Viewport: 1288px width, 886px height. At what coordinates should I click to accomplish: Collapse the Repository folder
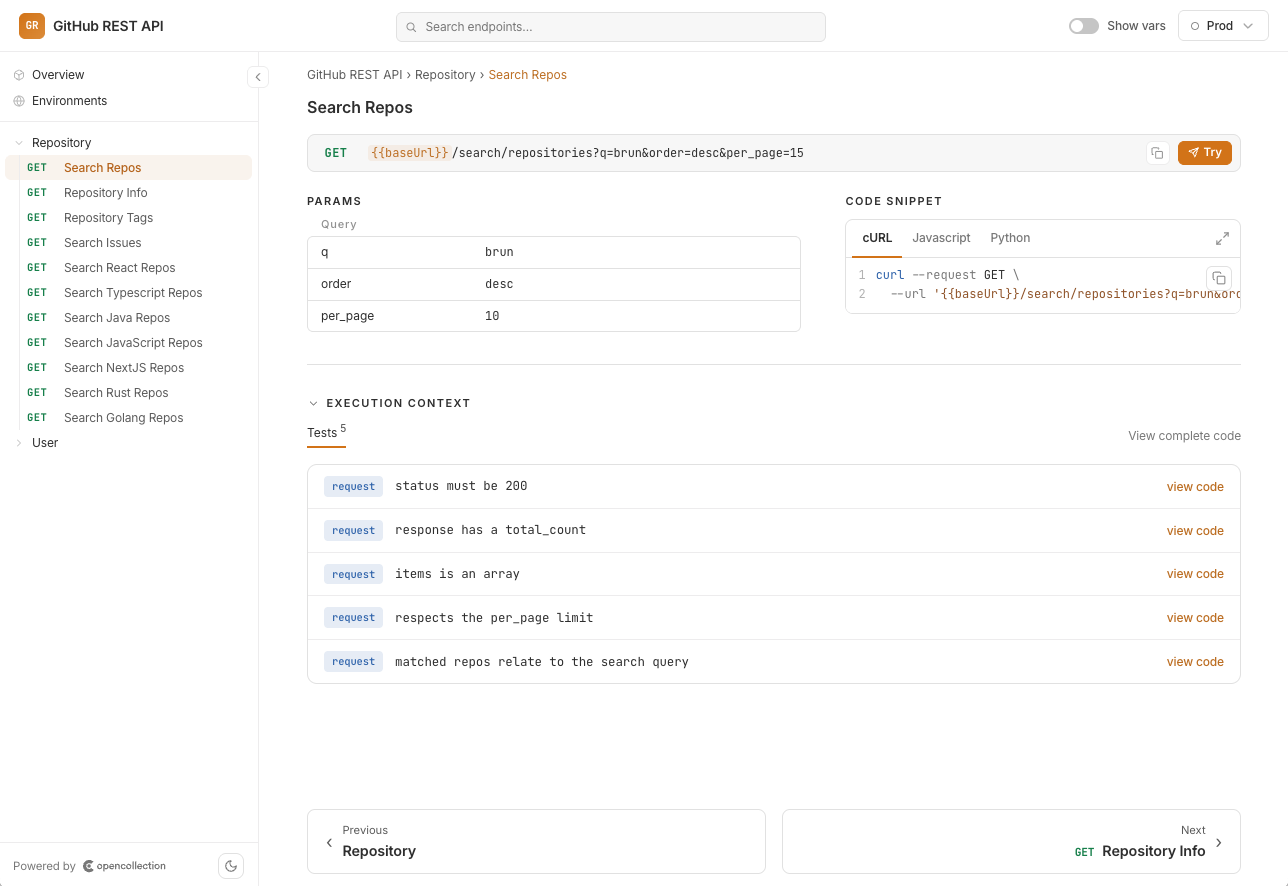point(19,143)
